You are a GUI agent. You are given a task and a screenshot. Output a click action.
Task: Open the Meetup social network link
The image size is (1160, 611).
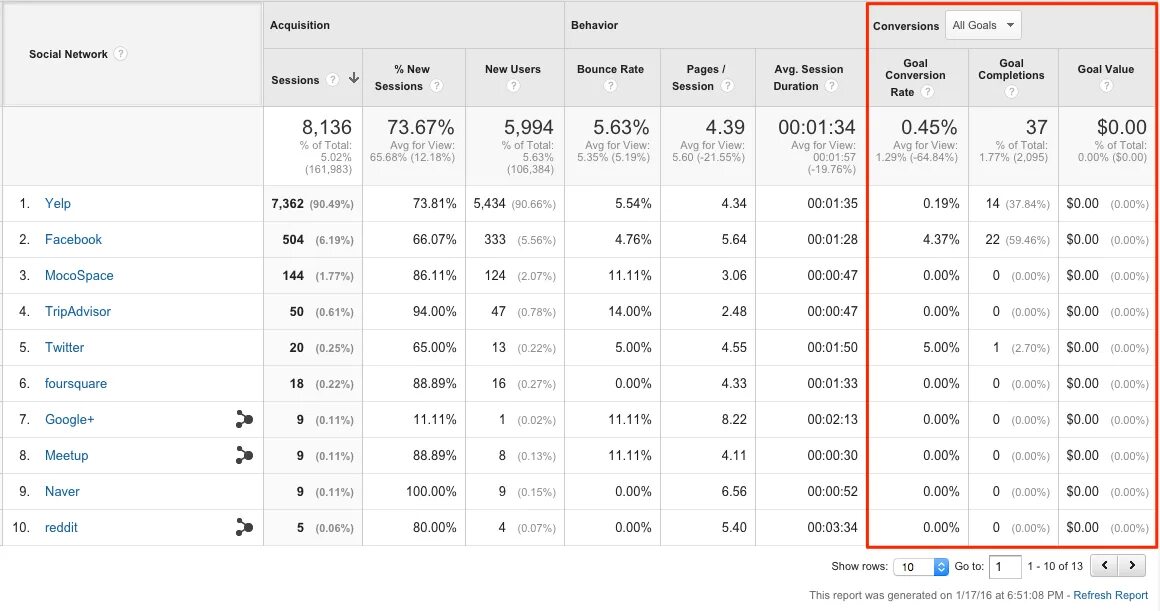tap(67, 456)
